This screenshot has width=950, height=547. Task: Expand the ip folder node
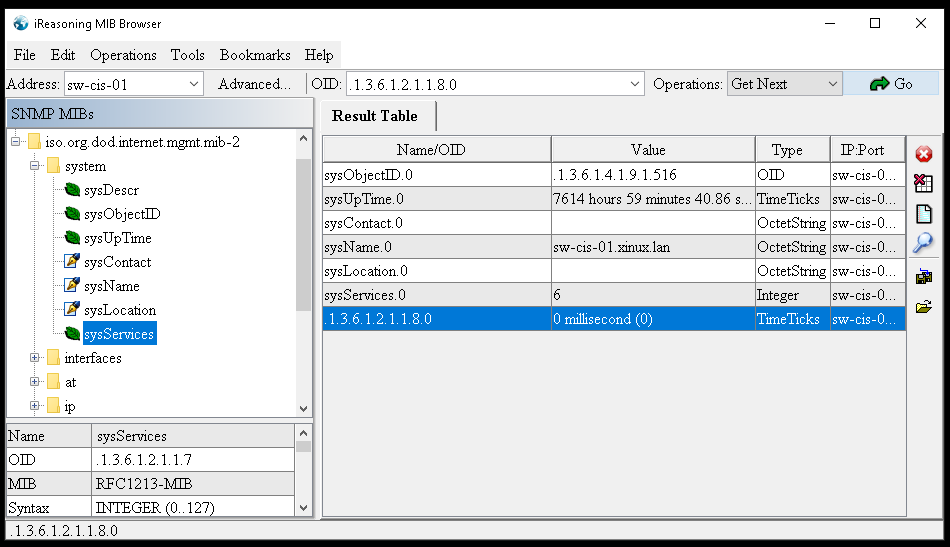point(35,406)
